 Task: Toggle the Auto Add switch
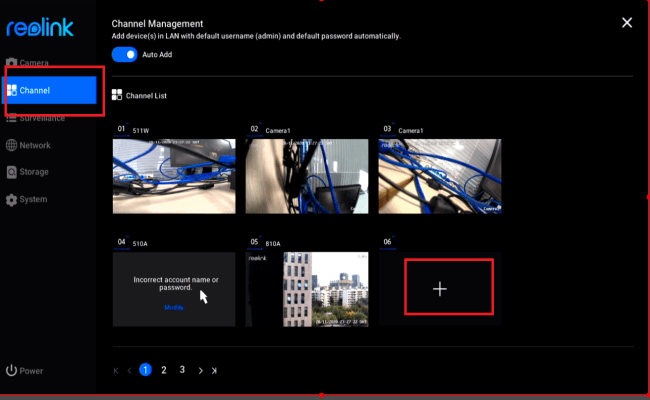(124, 55)
